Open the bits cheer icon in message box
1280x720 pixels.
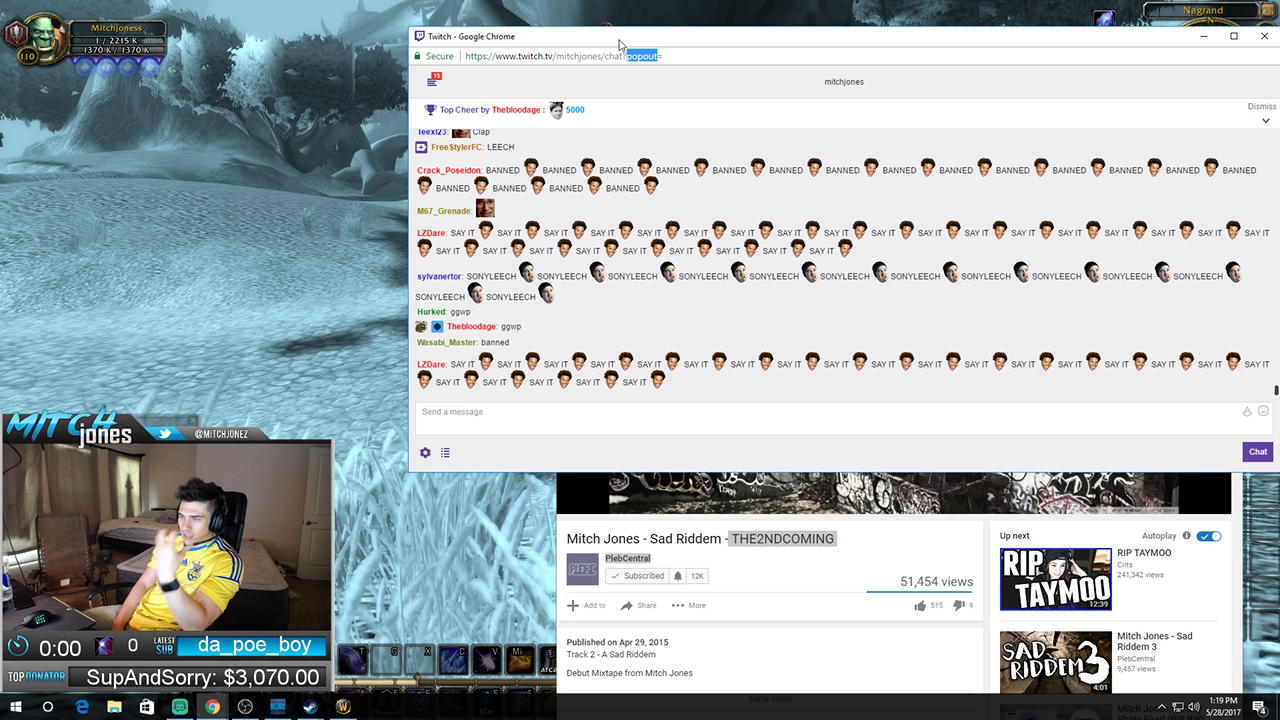[1247, 412]
